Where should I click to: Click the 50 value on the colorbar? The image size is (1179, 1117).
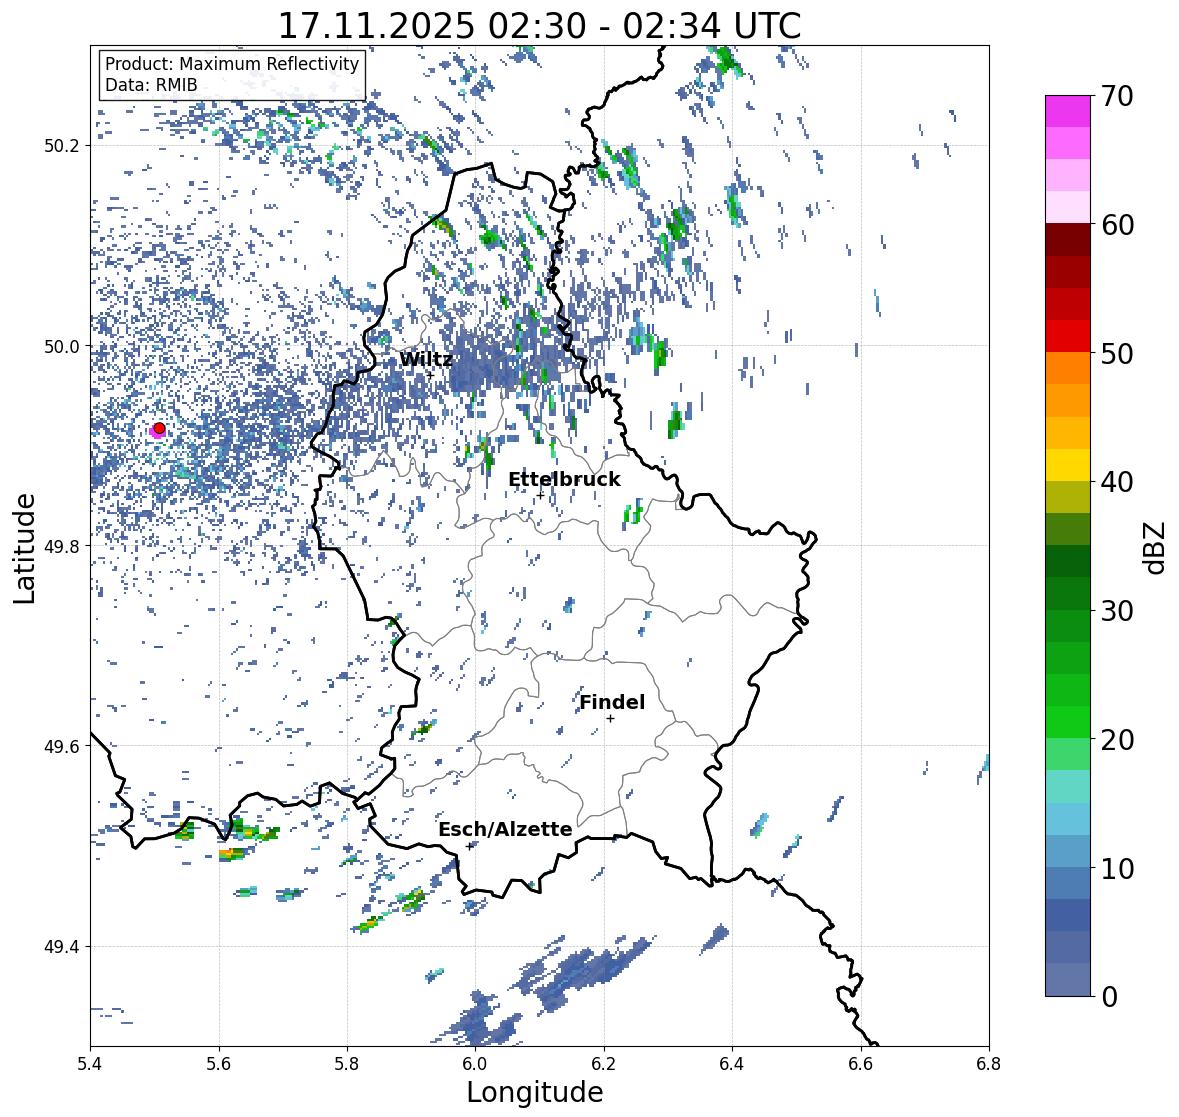click(x=1117, y=353)
